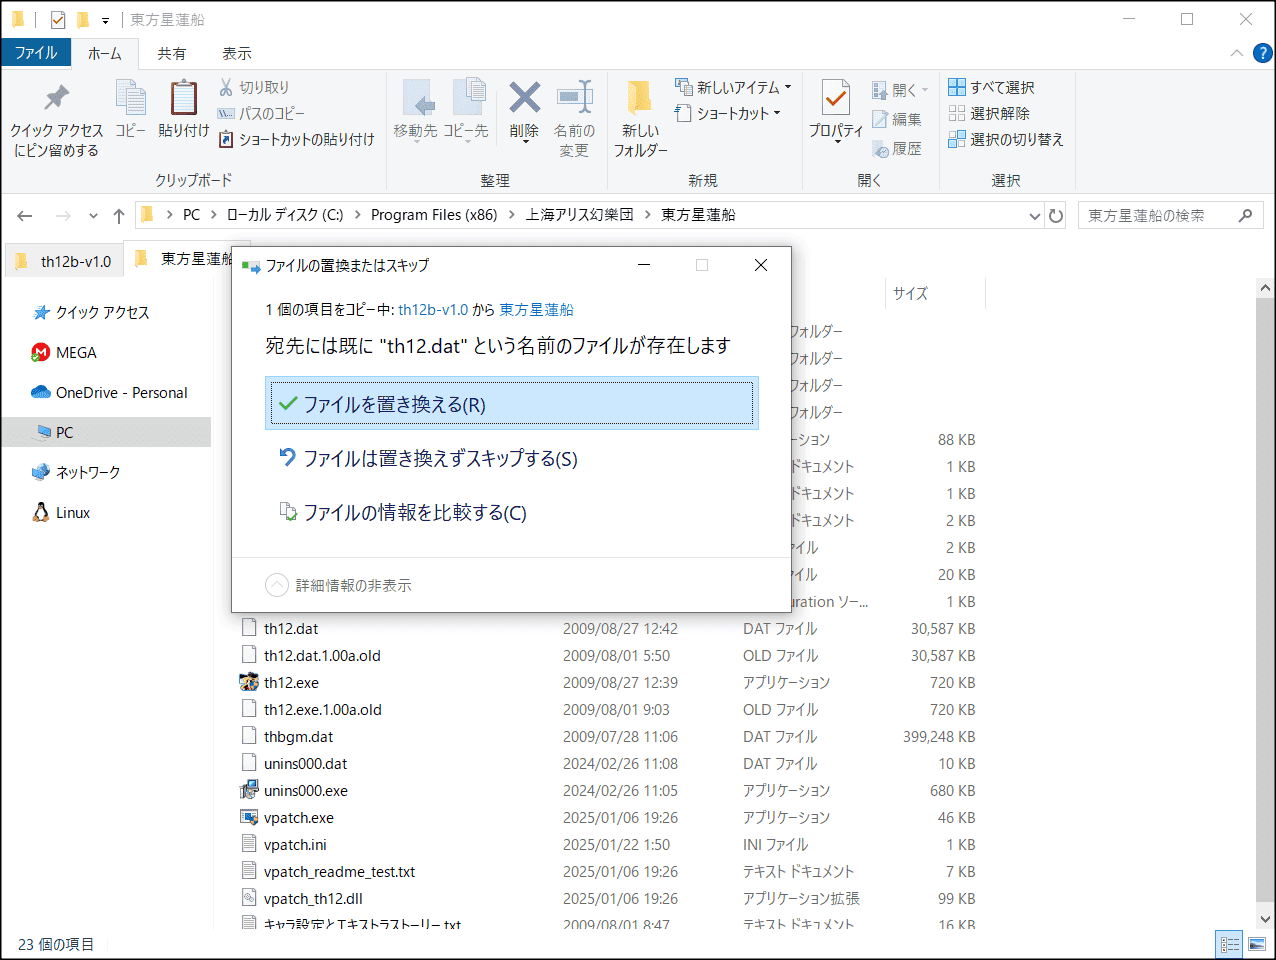
Task: Click the vertical scrollbar down arrow
Action: [1265, 919]
